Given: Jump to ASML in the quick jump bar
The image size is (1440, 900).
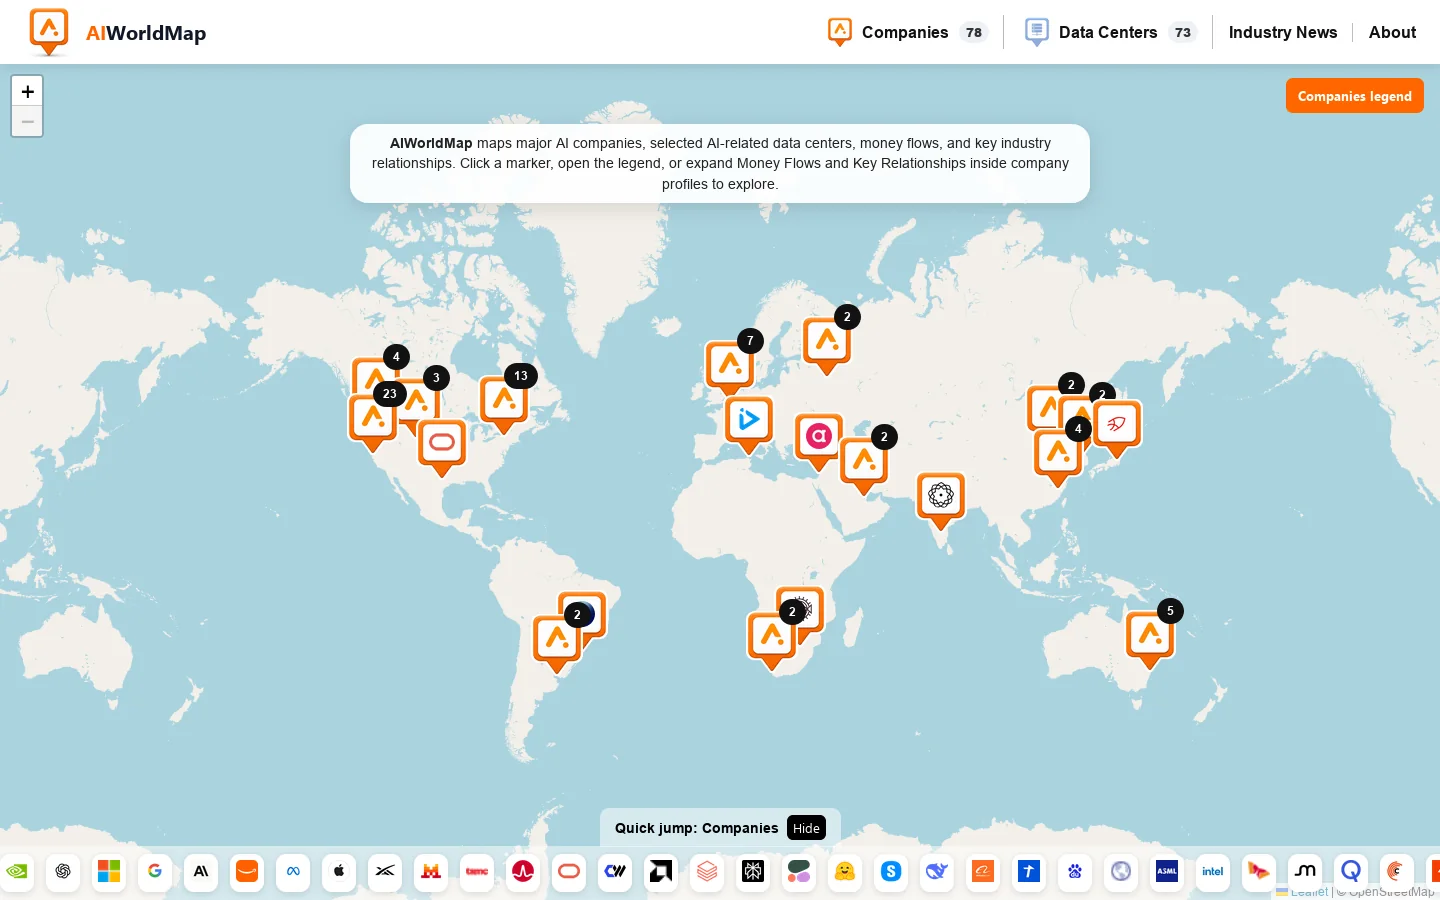Looking at the screenshot, I should [x=1167, y=871].
